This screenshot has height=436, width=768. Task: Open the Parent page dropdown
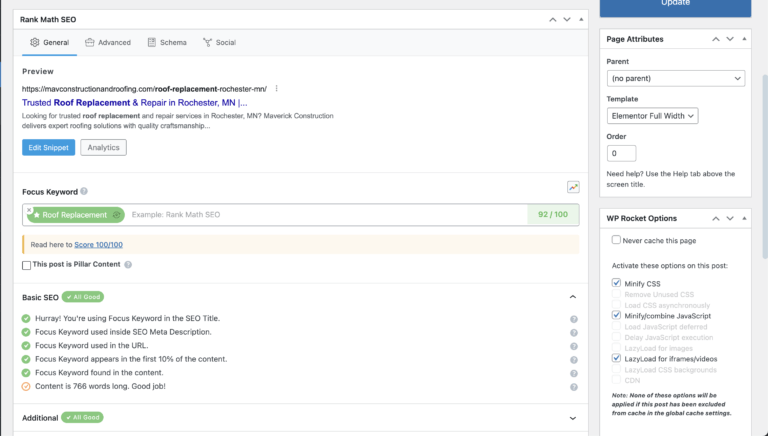coord(675,78)
